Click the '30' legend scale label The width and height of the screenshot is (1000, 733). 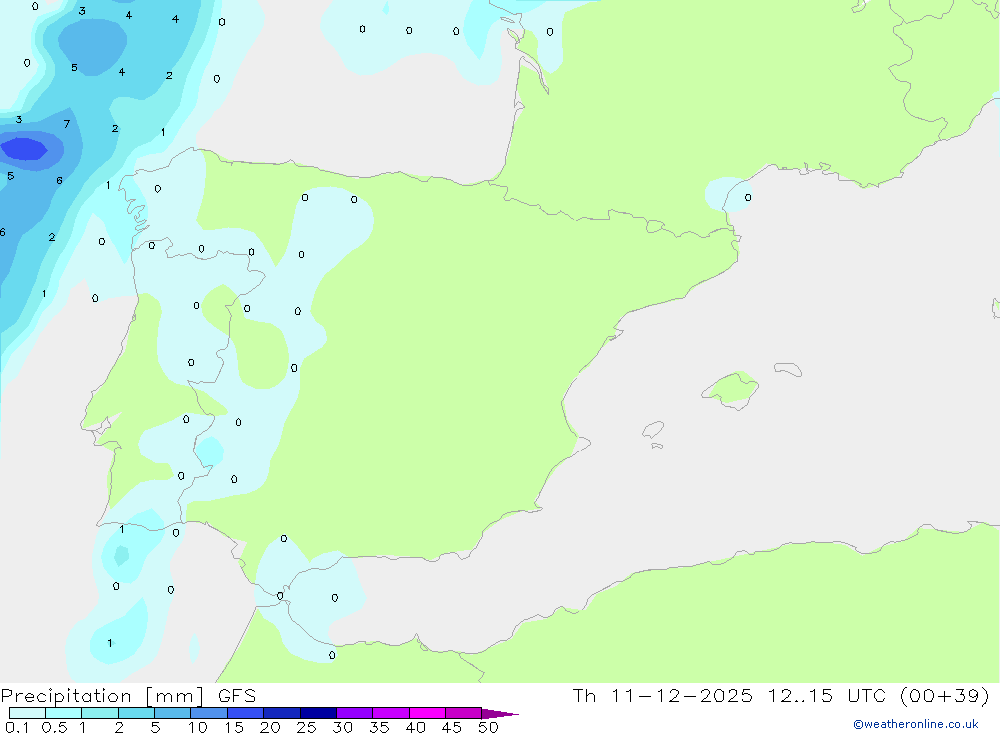pyautogui.click(x=343, y=727)
